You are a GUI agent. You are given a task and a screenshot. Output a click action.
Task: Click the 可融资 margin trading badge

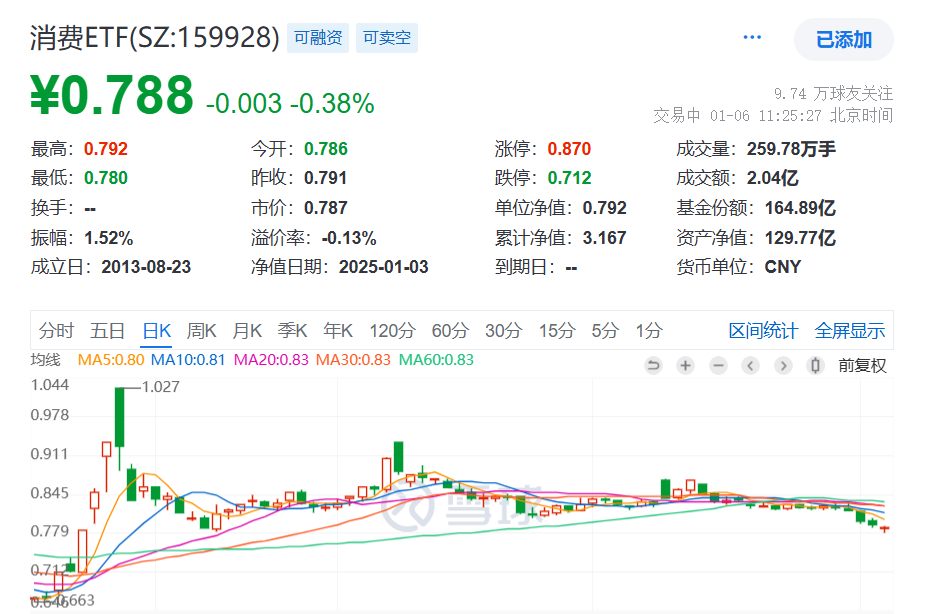pyautogui.click(x=317, y=36)
